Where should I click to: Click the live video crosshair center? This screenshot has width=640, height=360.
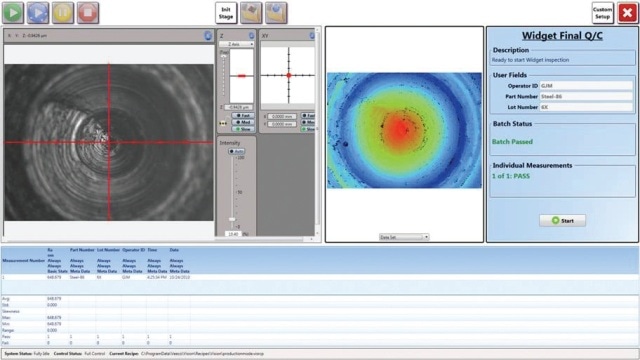tap(109, 142)
